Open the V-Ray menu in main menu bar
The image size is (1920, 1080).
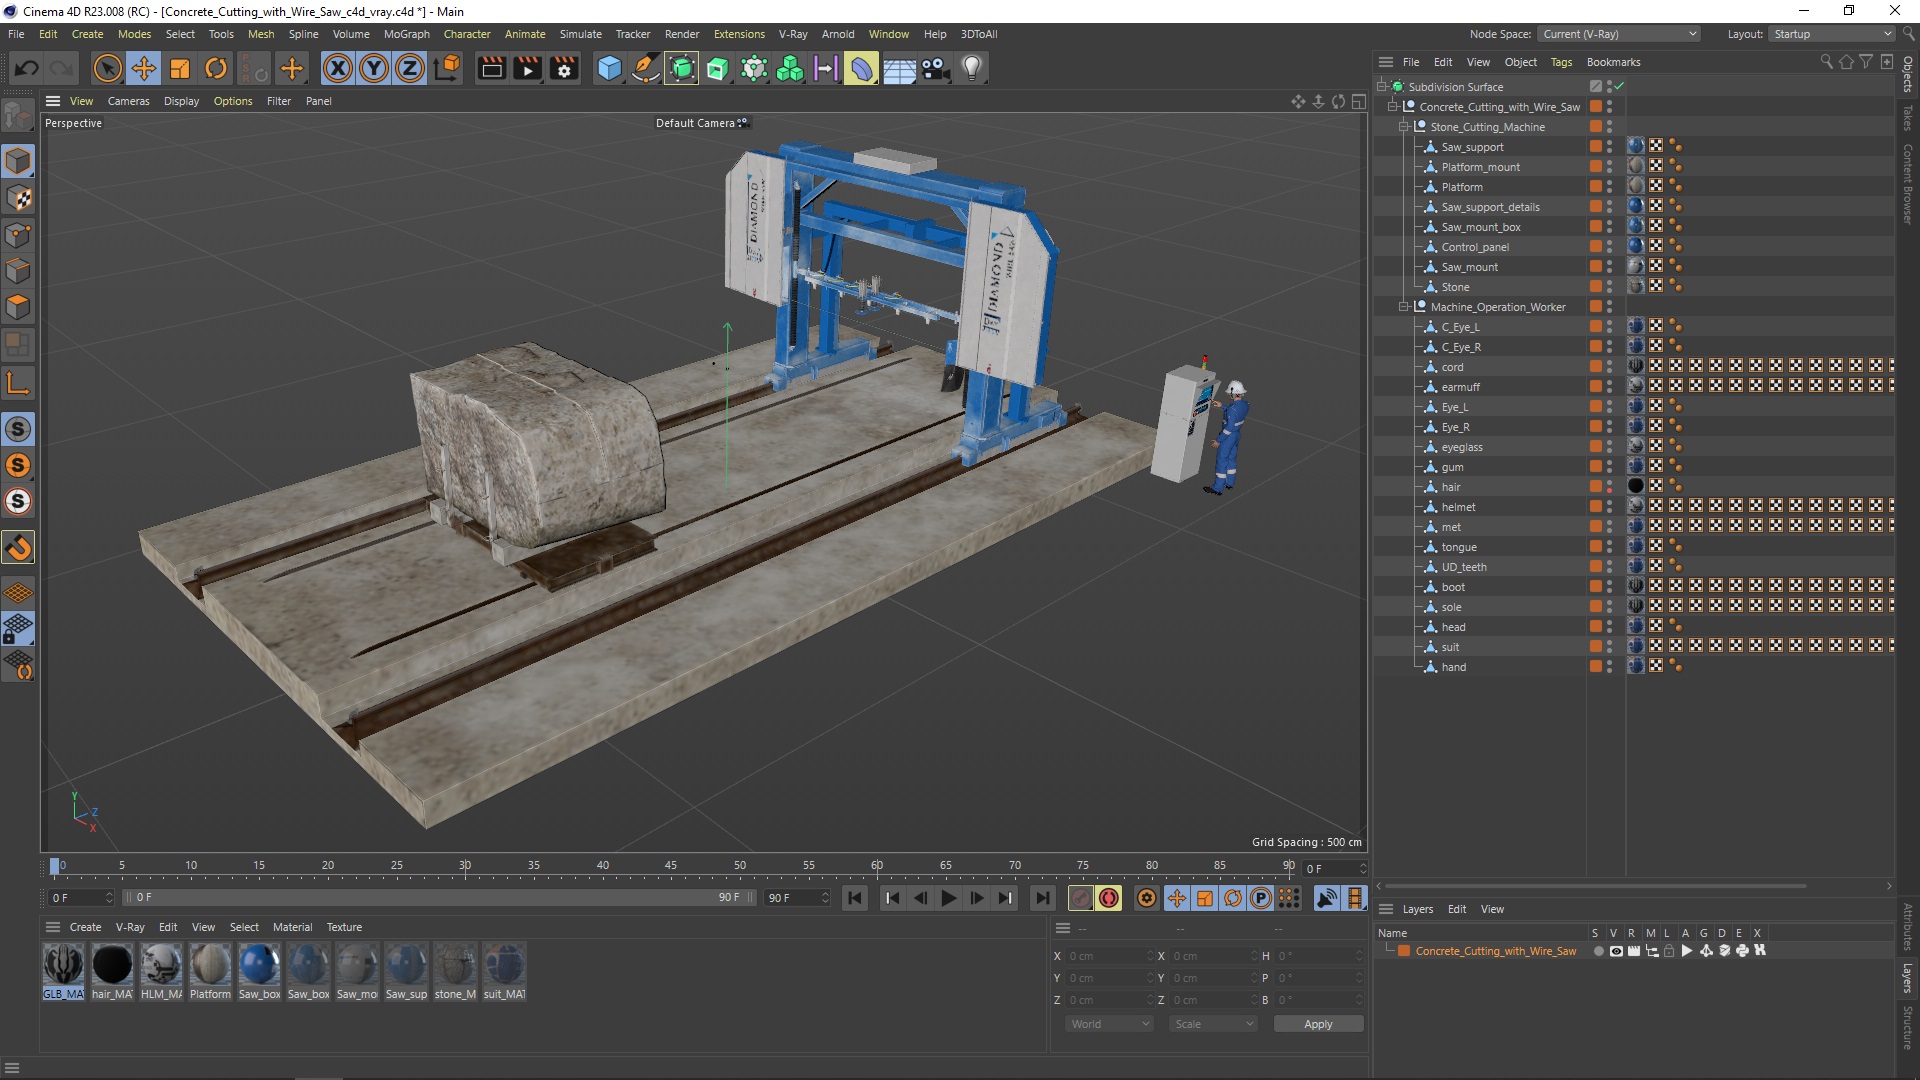pyautogui.click(x=793, y=34)
